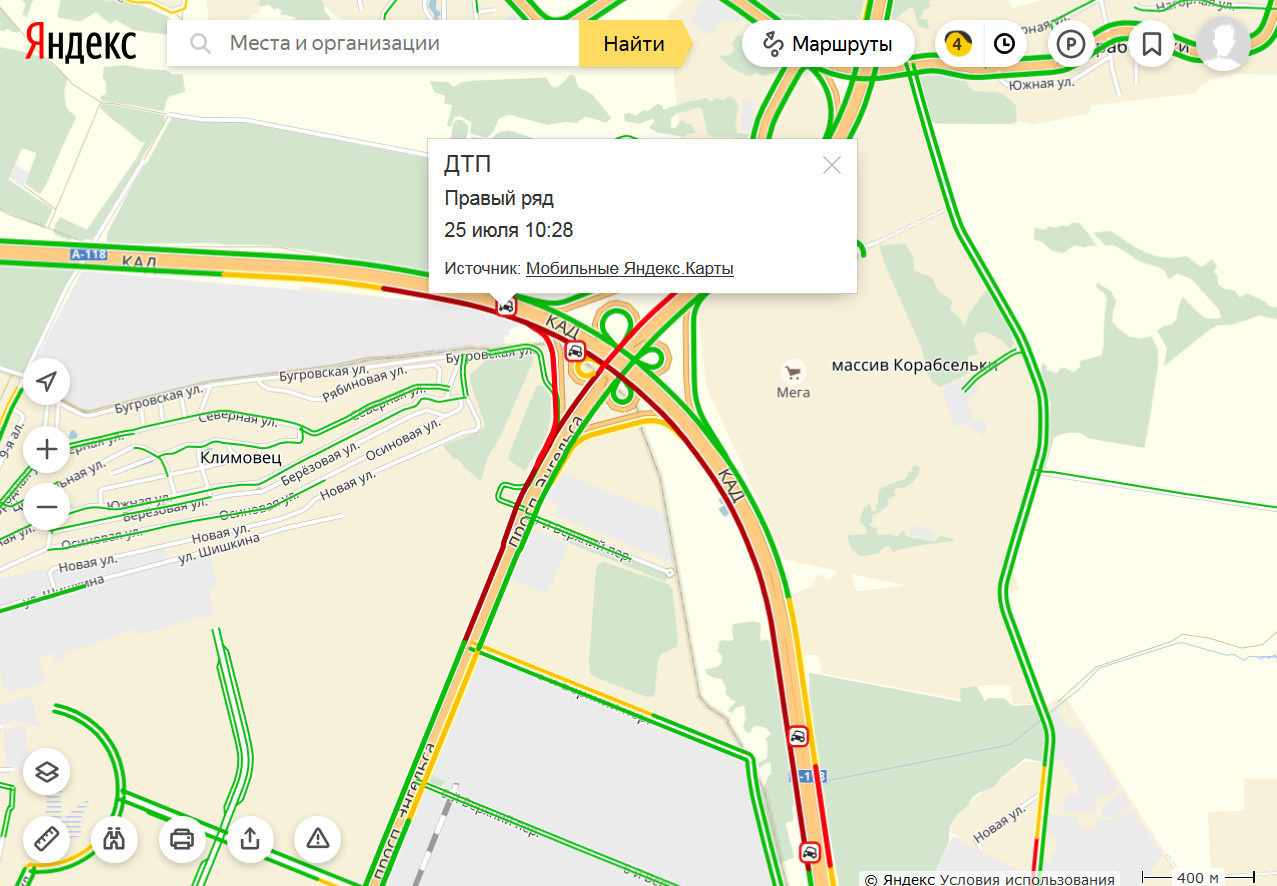Open the Мобильные Яндекс.Карты source link
This screenshot has width=1277, height=886.
point(630,268)
